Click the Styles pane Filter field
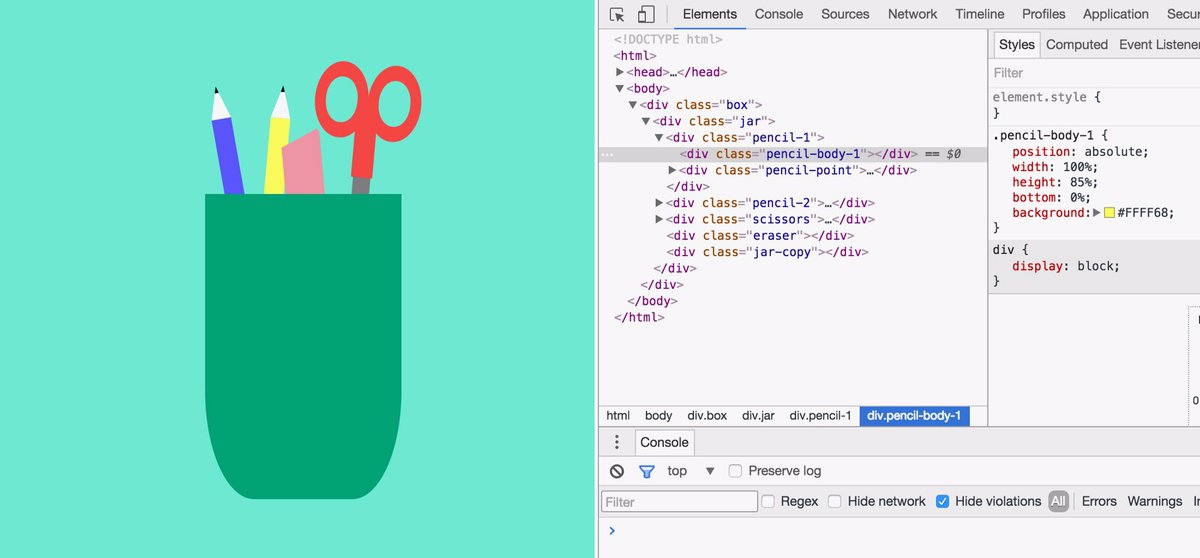The height and width of the screenshot is (558, 1200). coord(1095,73)
